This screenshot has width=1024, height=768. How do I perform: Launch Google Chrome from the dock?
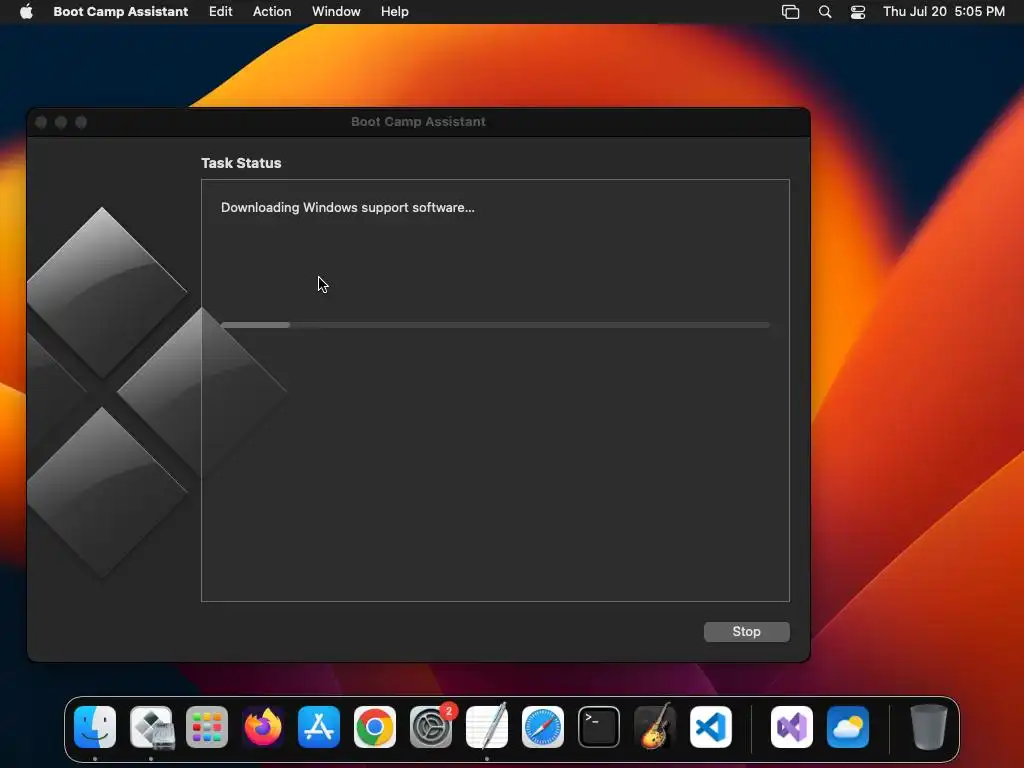pos(375,727)
